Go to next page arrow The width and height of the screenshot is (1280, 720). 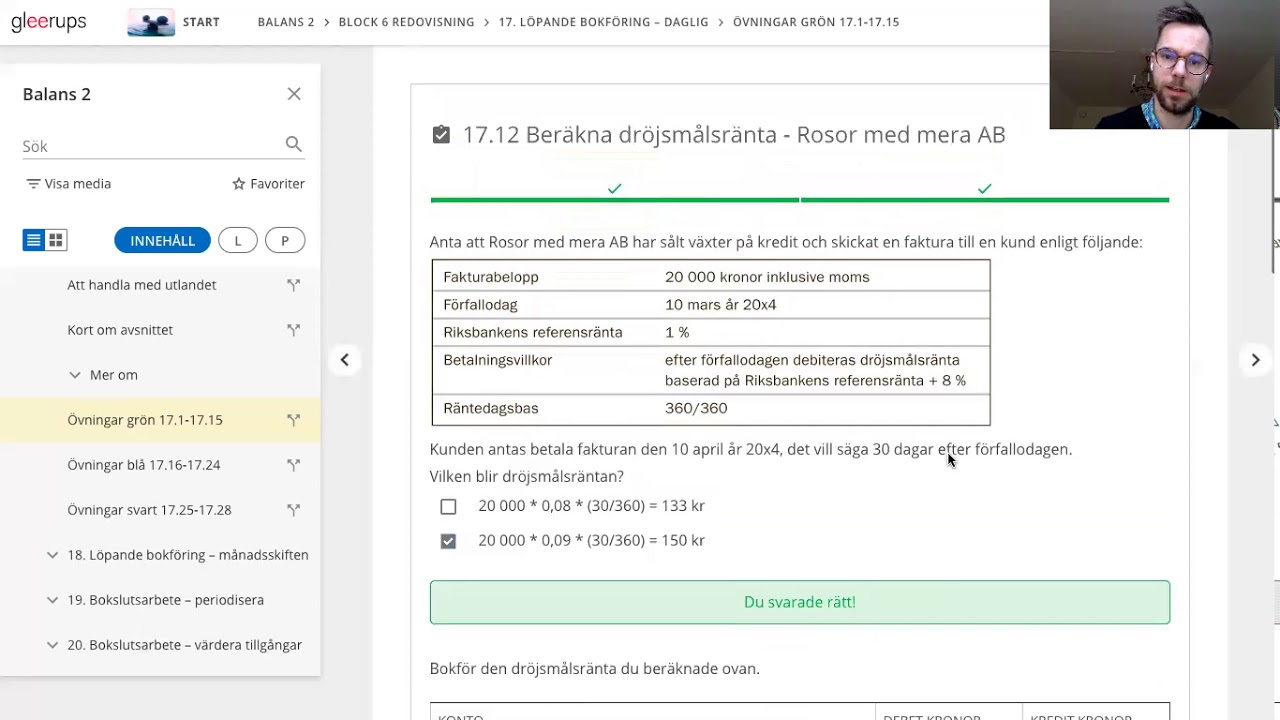coord(1255,360)
